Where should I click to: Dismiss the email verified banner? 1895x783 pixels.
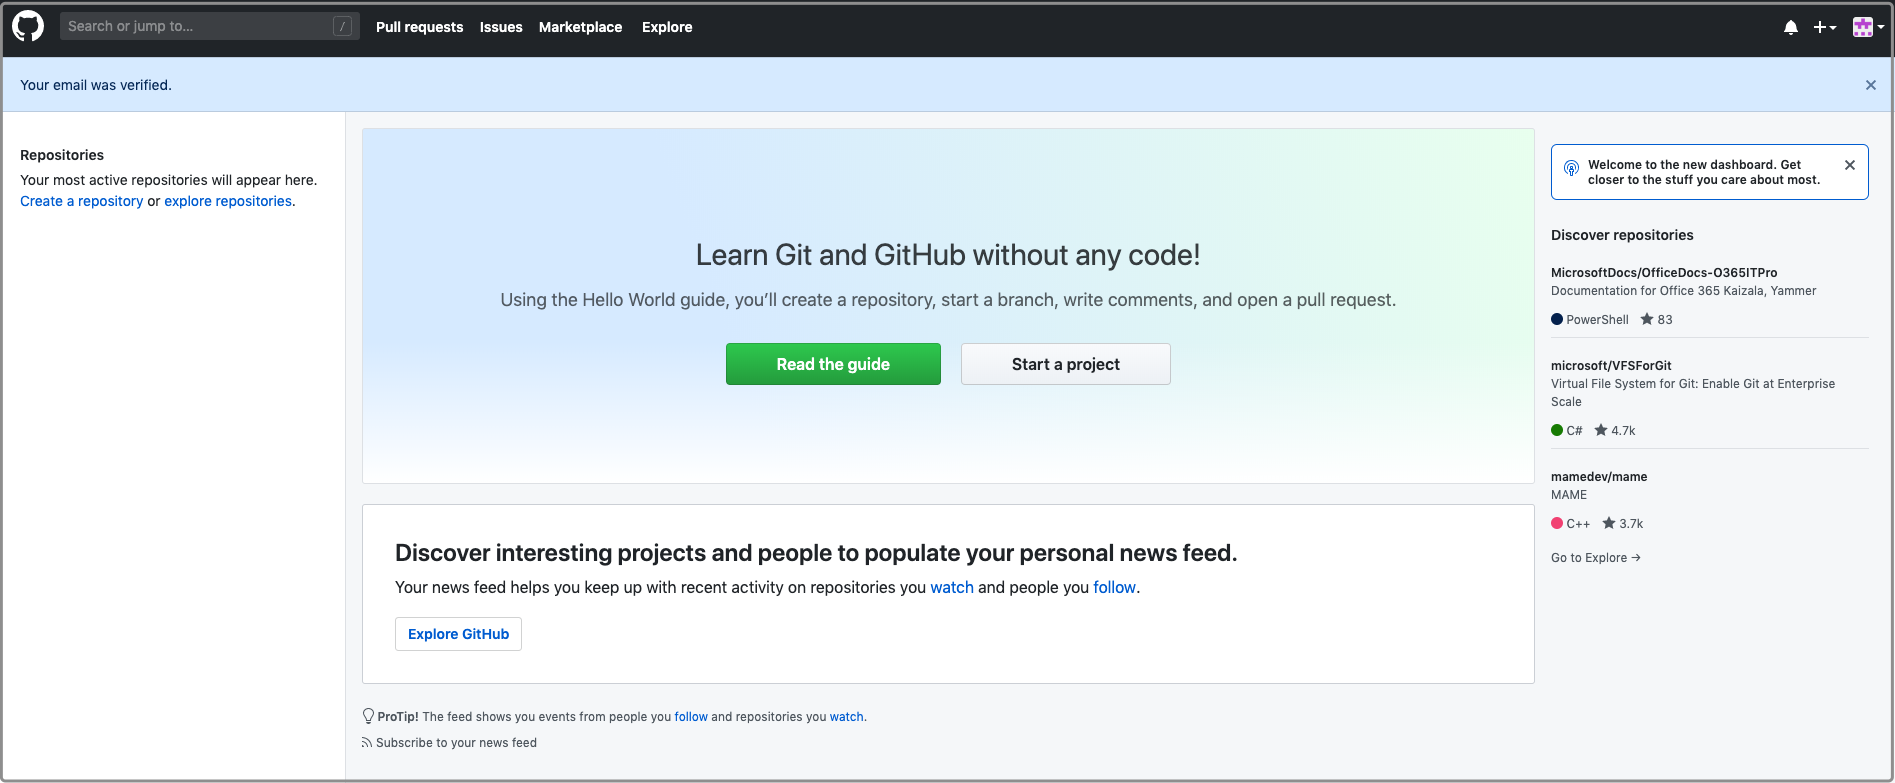[1870, 85]
